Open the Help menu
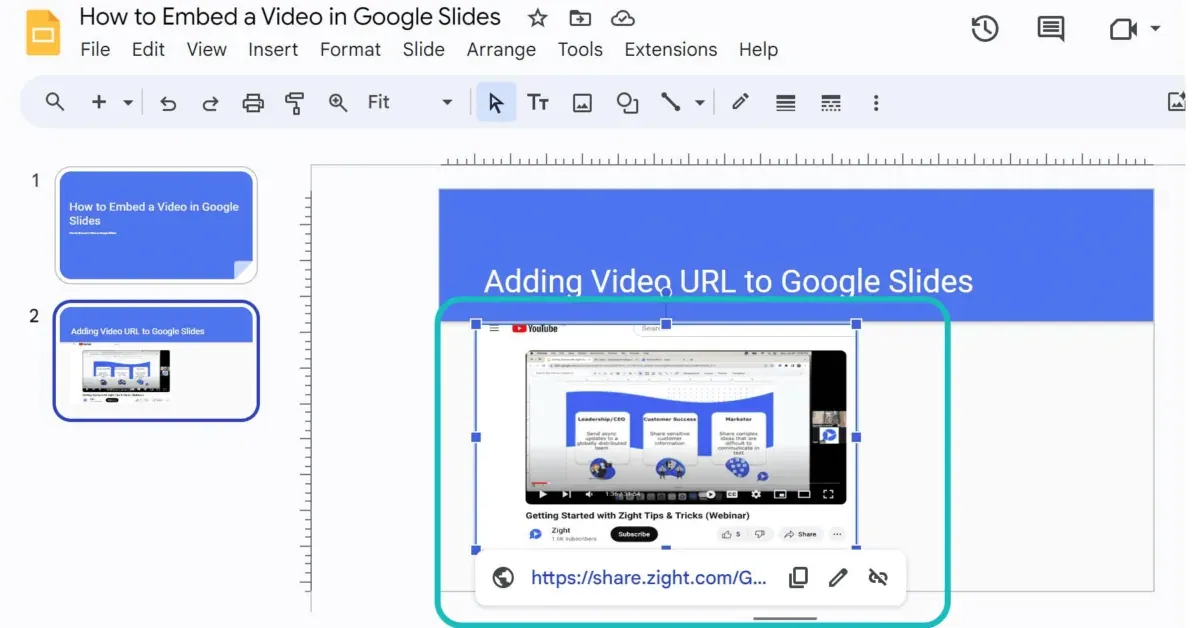The height and width of the screenshot is (628, 1200). 758,50
